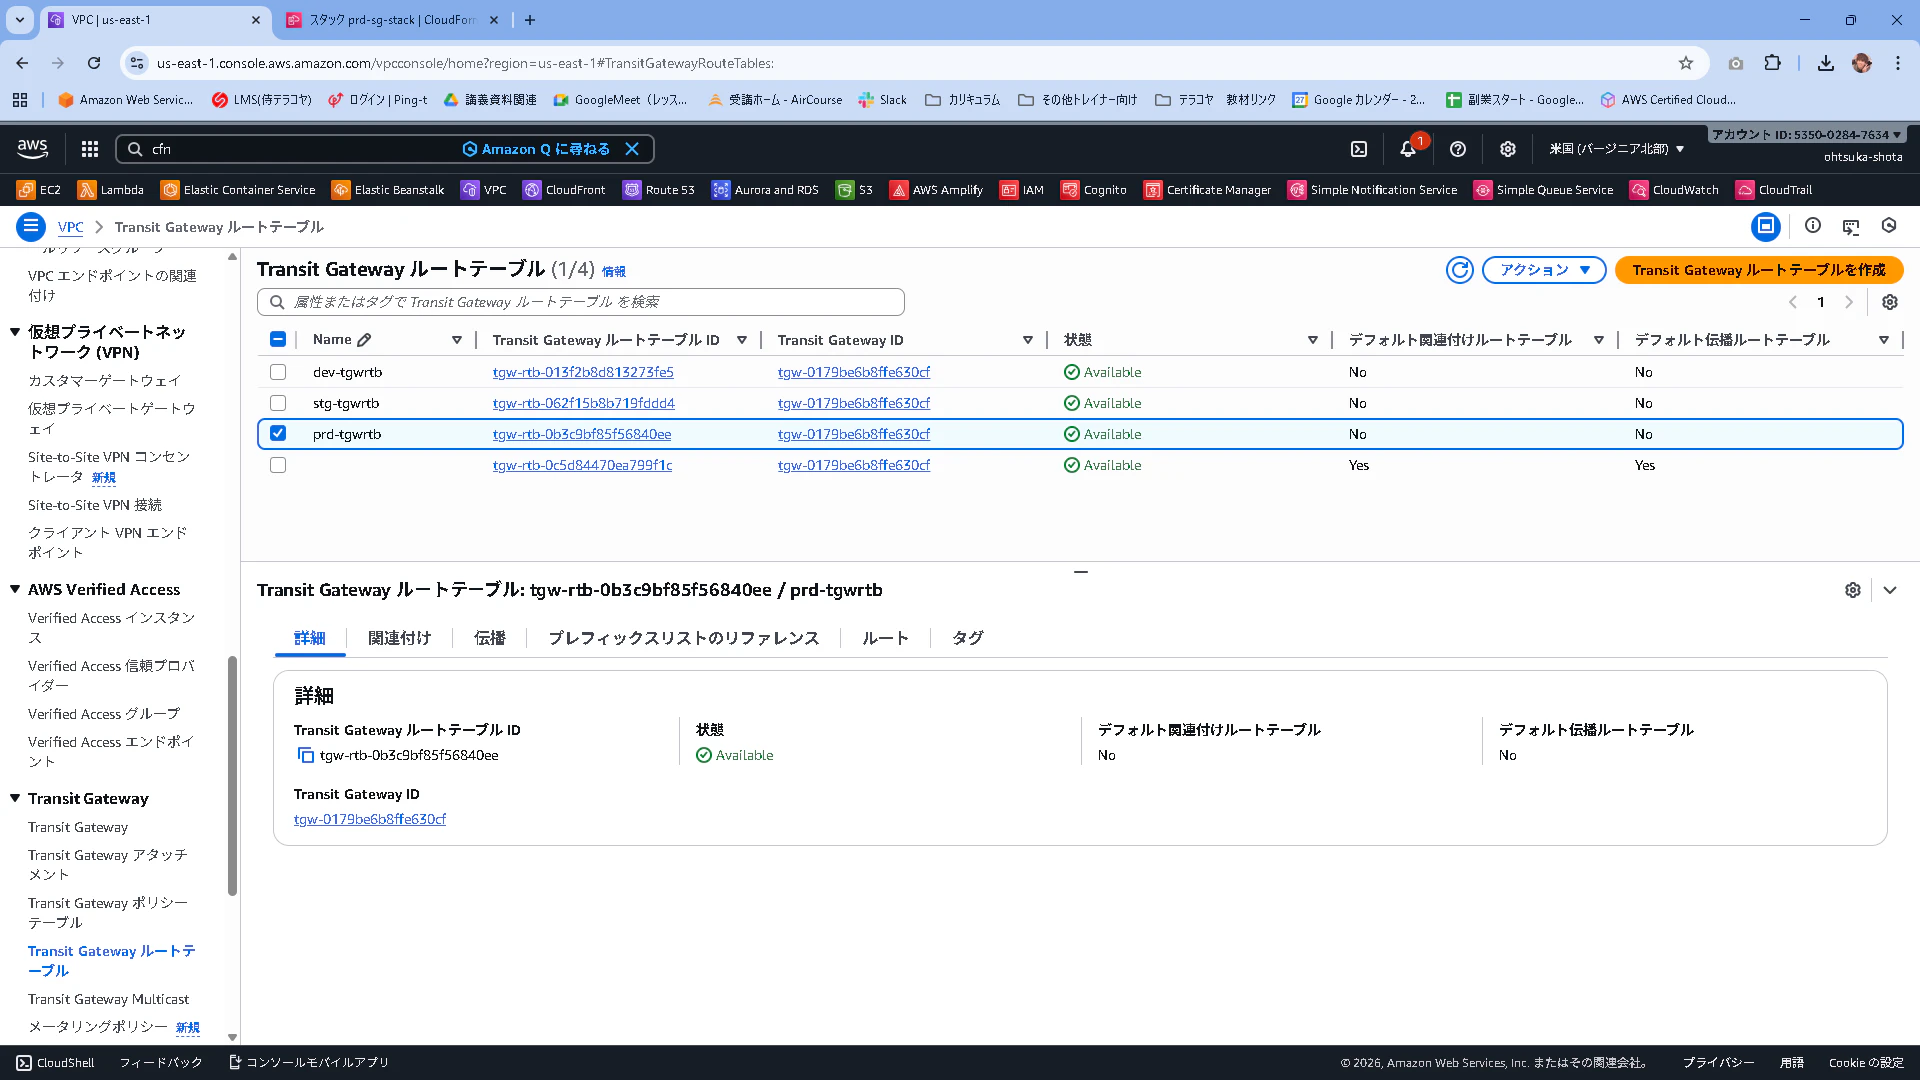Open the info panel icon
Viewport: 1920px width, 1080px height.
pyautogui.click(x=1813, y=226)
